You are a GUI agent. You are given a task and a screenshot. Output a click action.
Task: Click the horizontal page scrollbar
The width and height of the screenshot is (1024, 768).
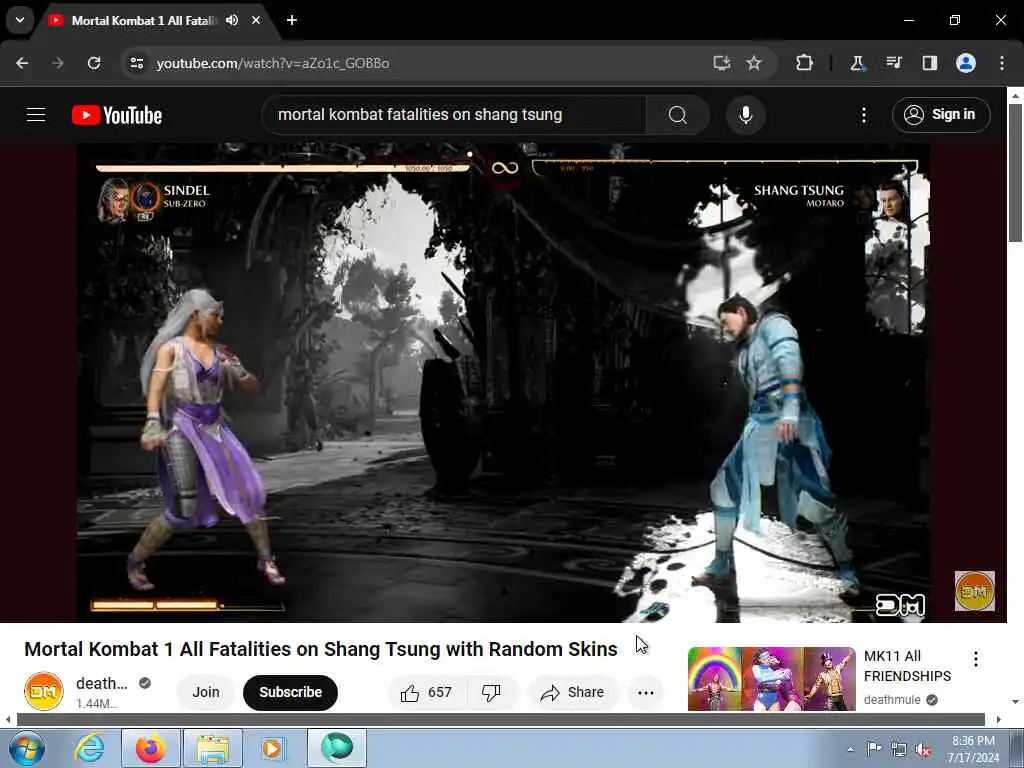point(500,720)
